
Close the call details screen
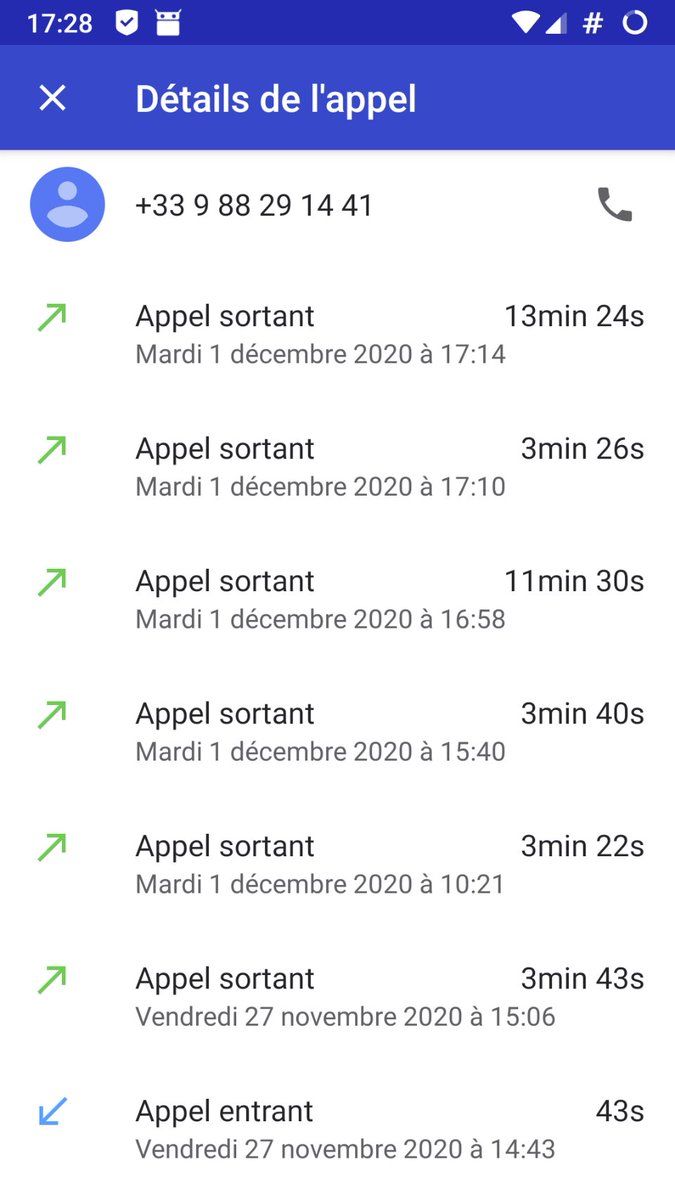[52, 98]
